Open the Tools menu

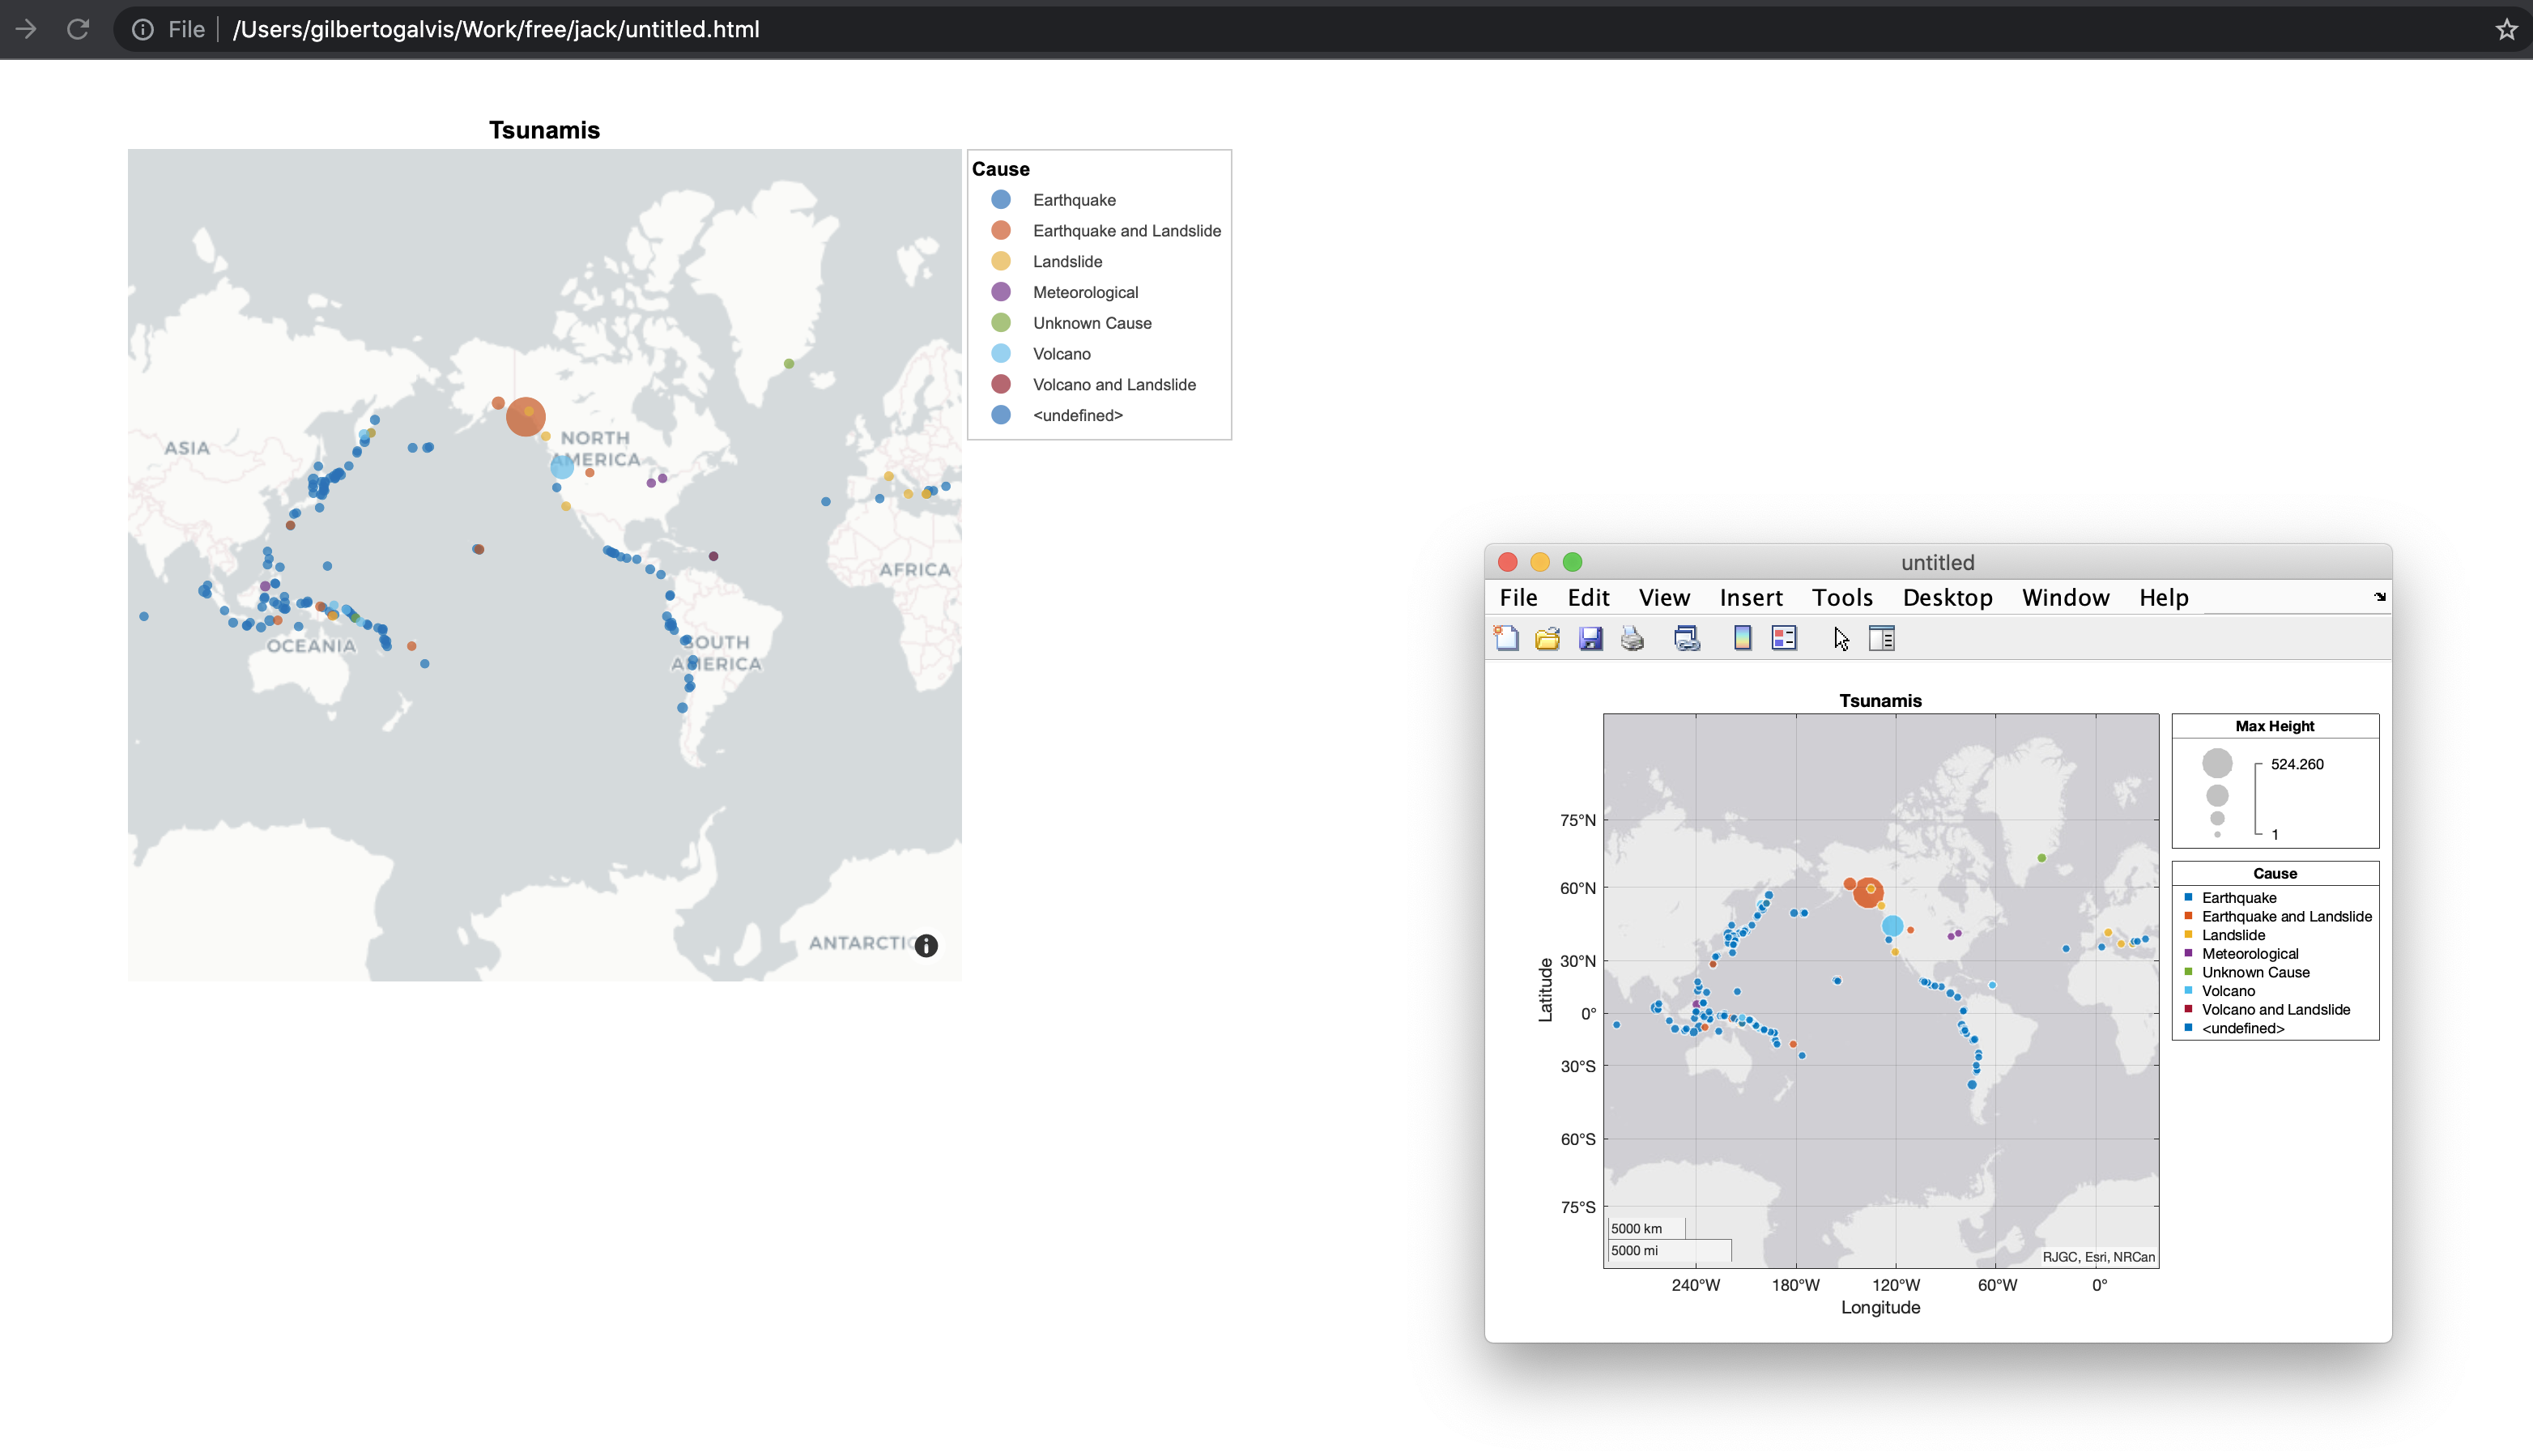(1842, 597)
